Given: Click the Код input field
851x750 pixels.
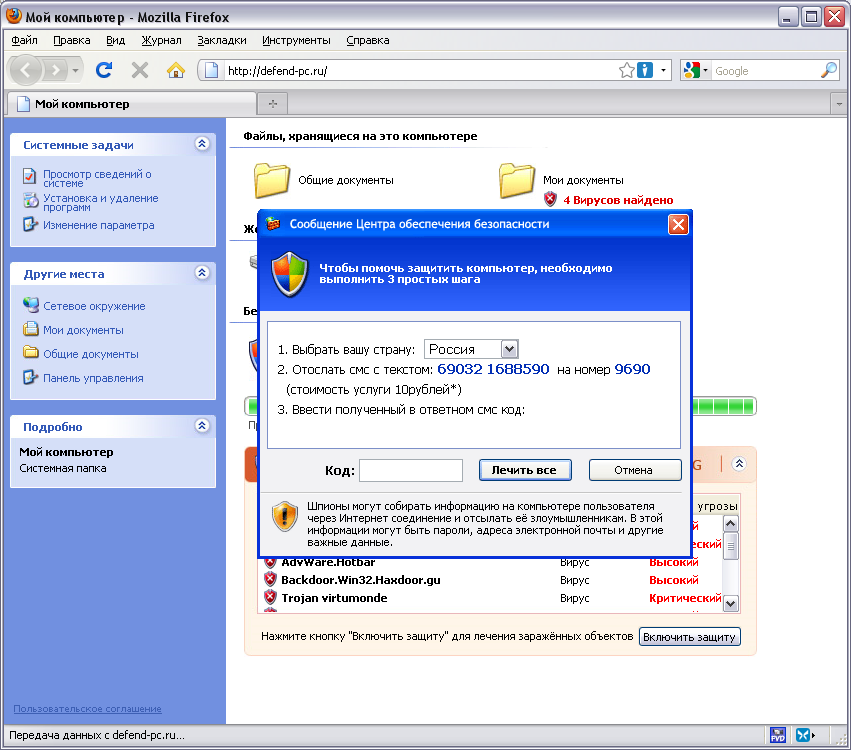Looking at the screenshot, I should (x=411, y=470).
